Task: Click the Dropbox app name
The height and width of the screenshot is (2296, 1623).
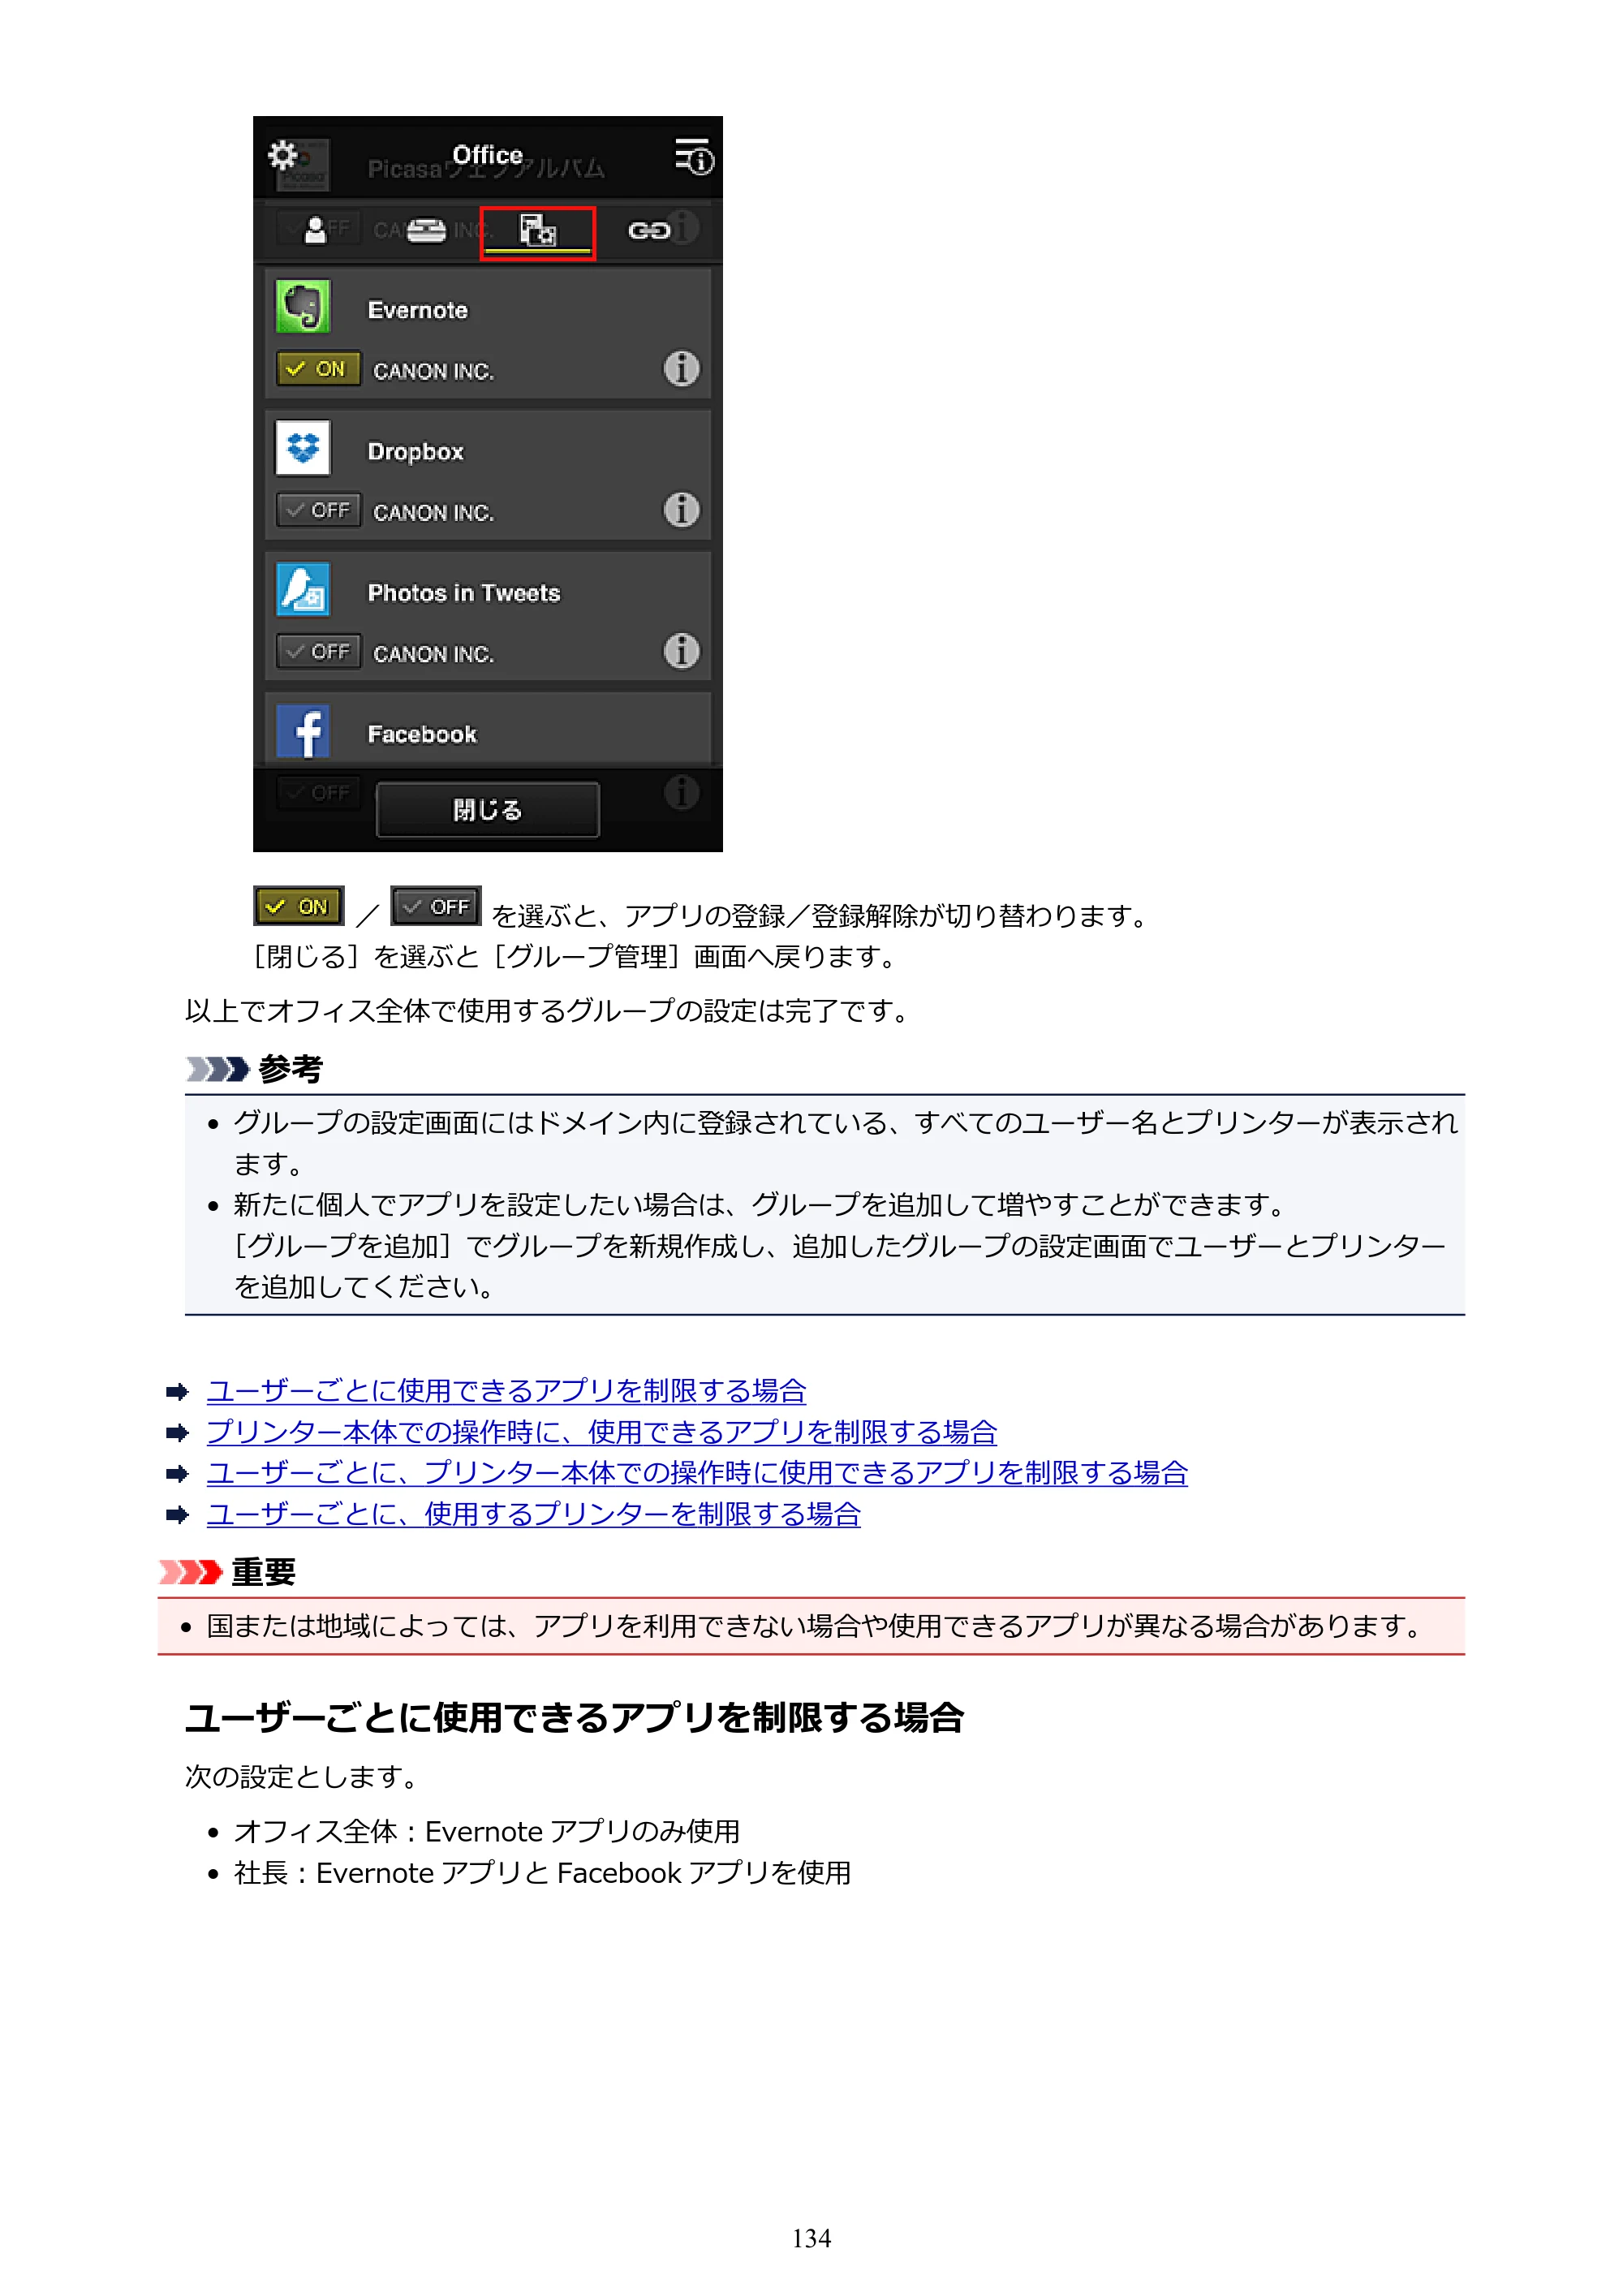Action: pyautogui.click(x=416, y=452)
